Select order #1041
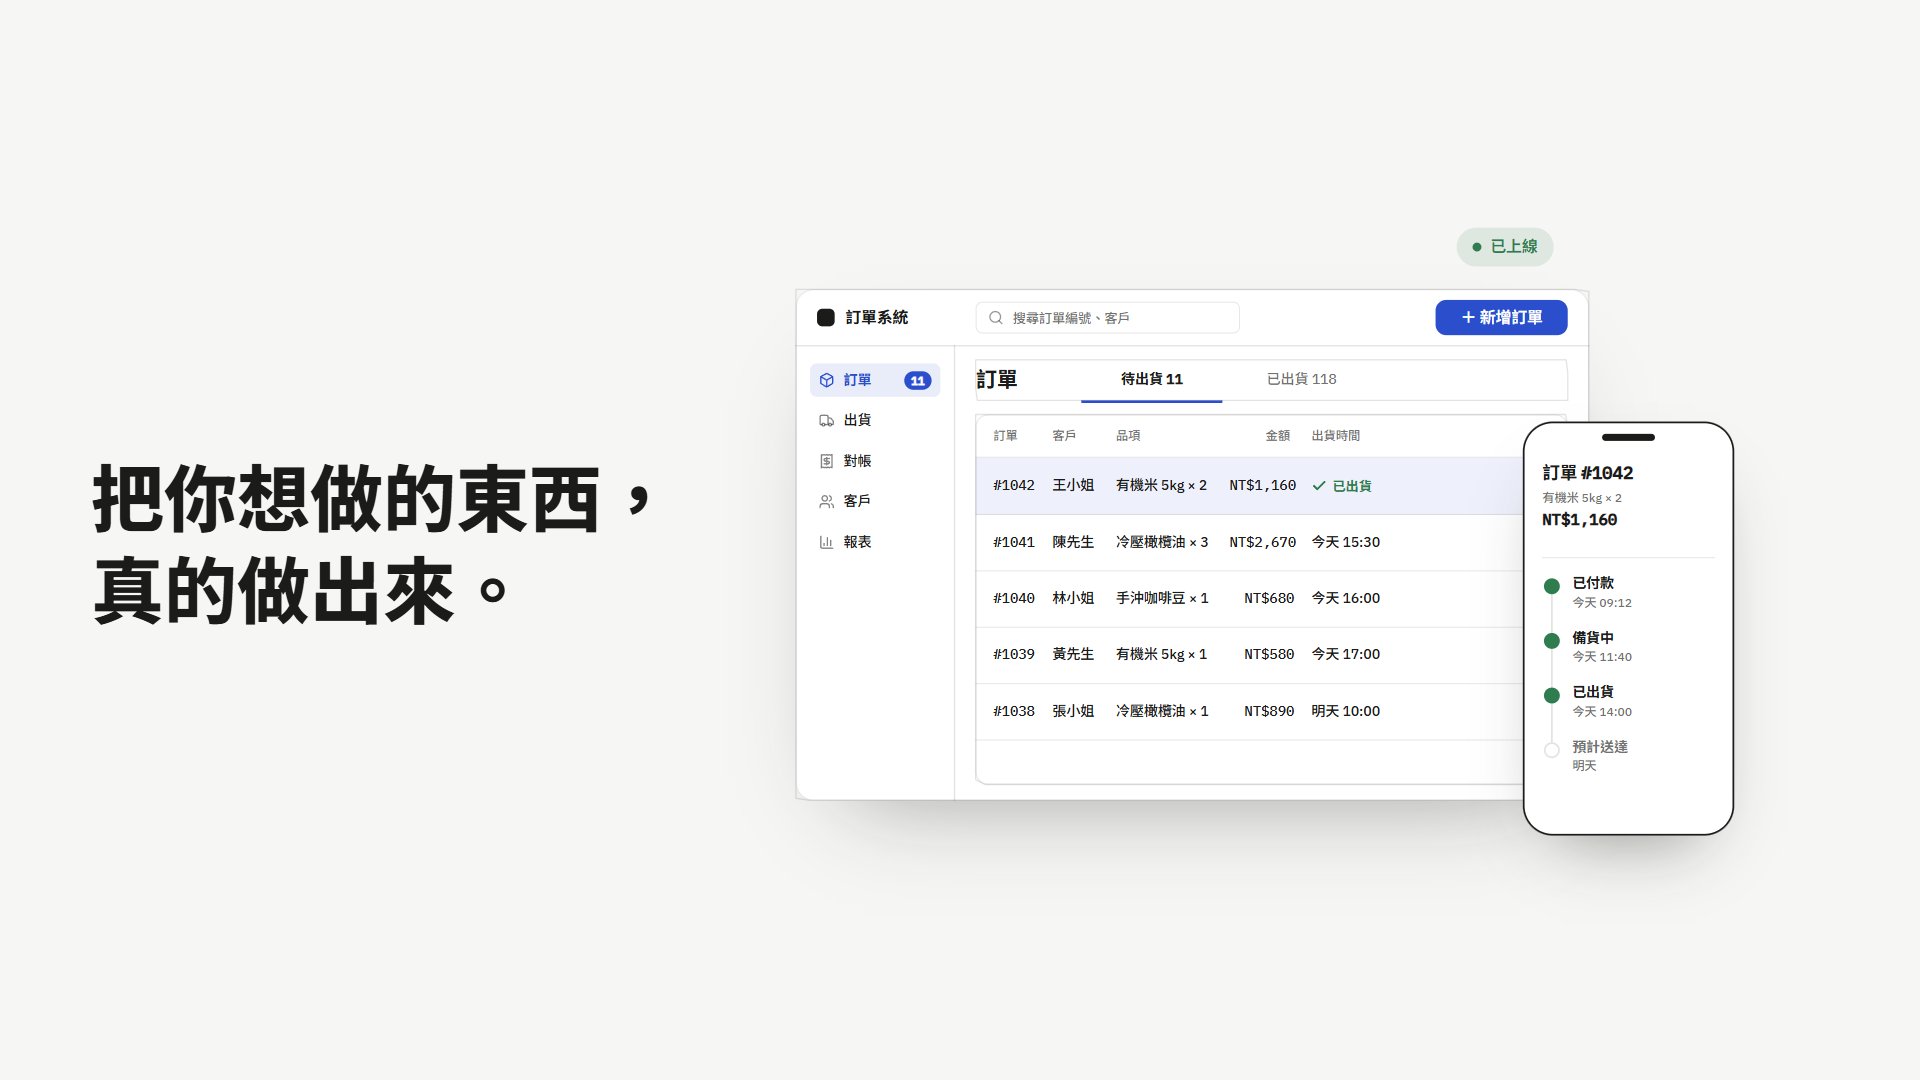This screenshot has height=1080, width=1920. coord(1250,542)
